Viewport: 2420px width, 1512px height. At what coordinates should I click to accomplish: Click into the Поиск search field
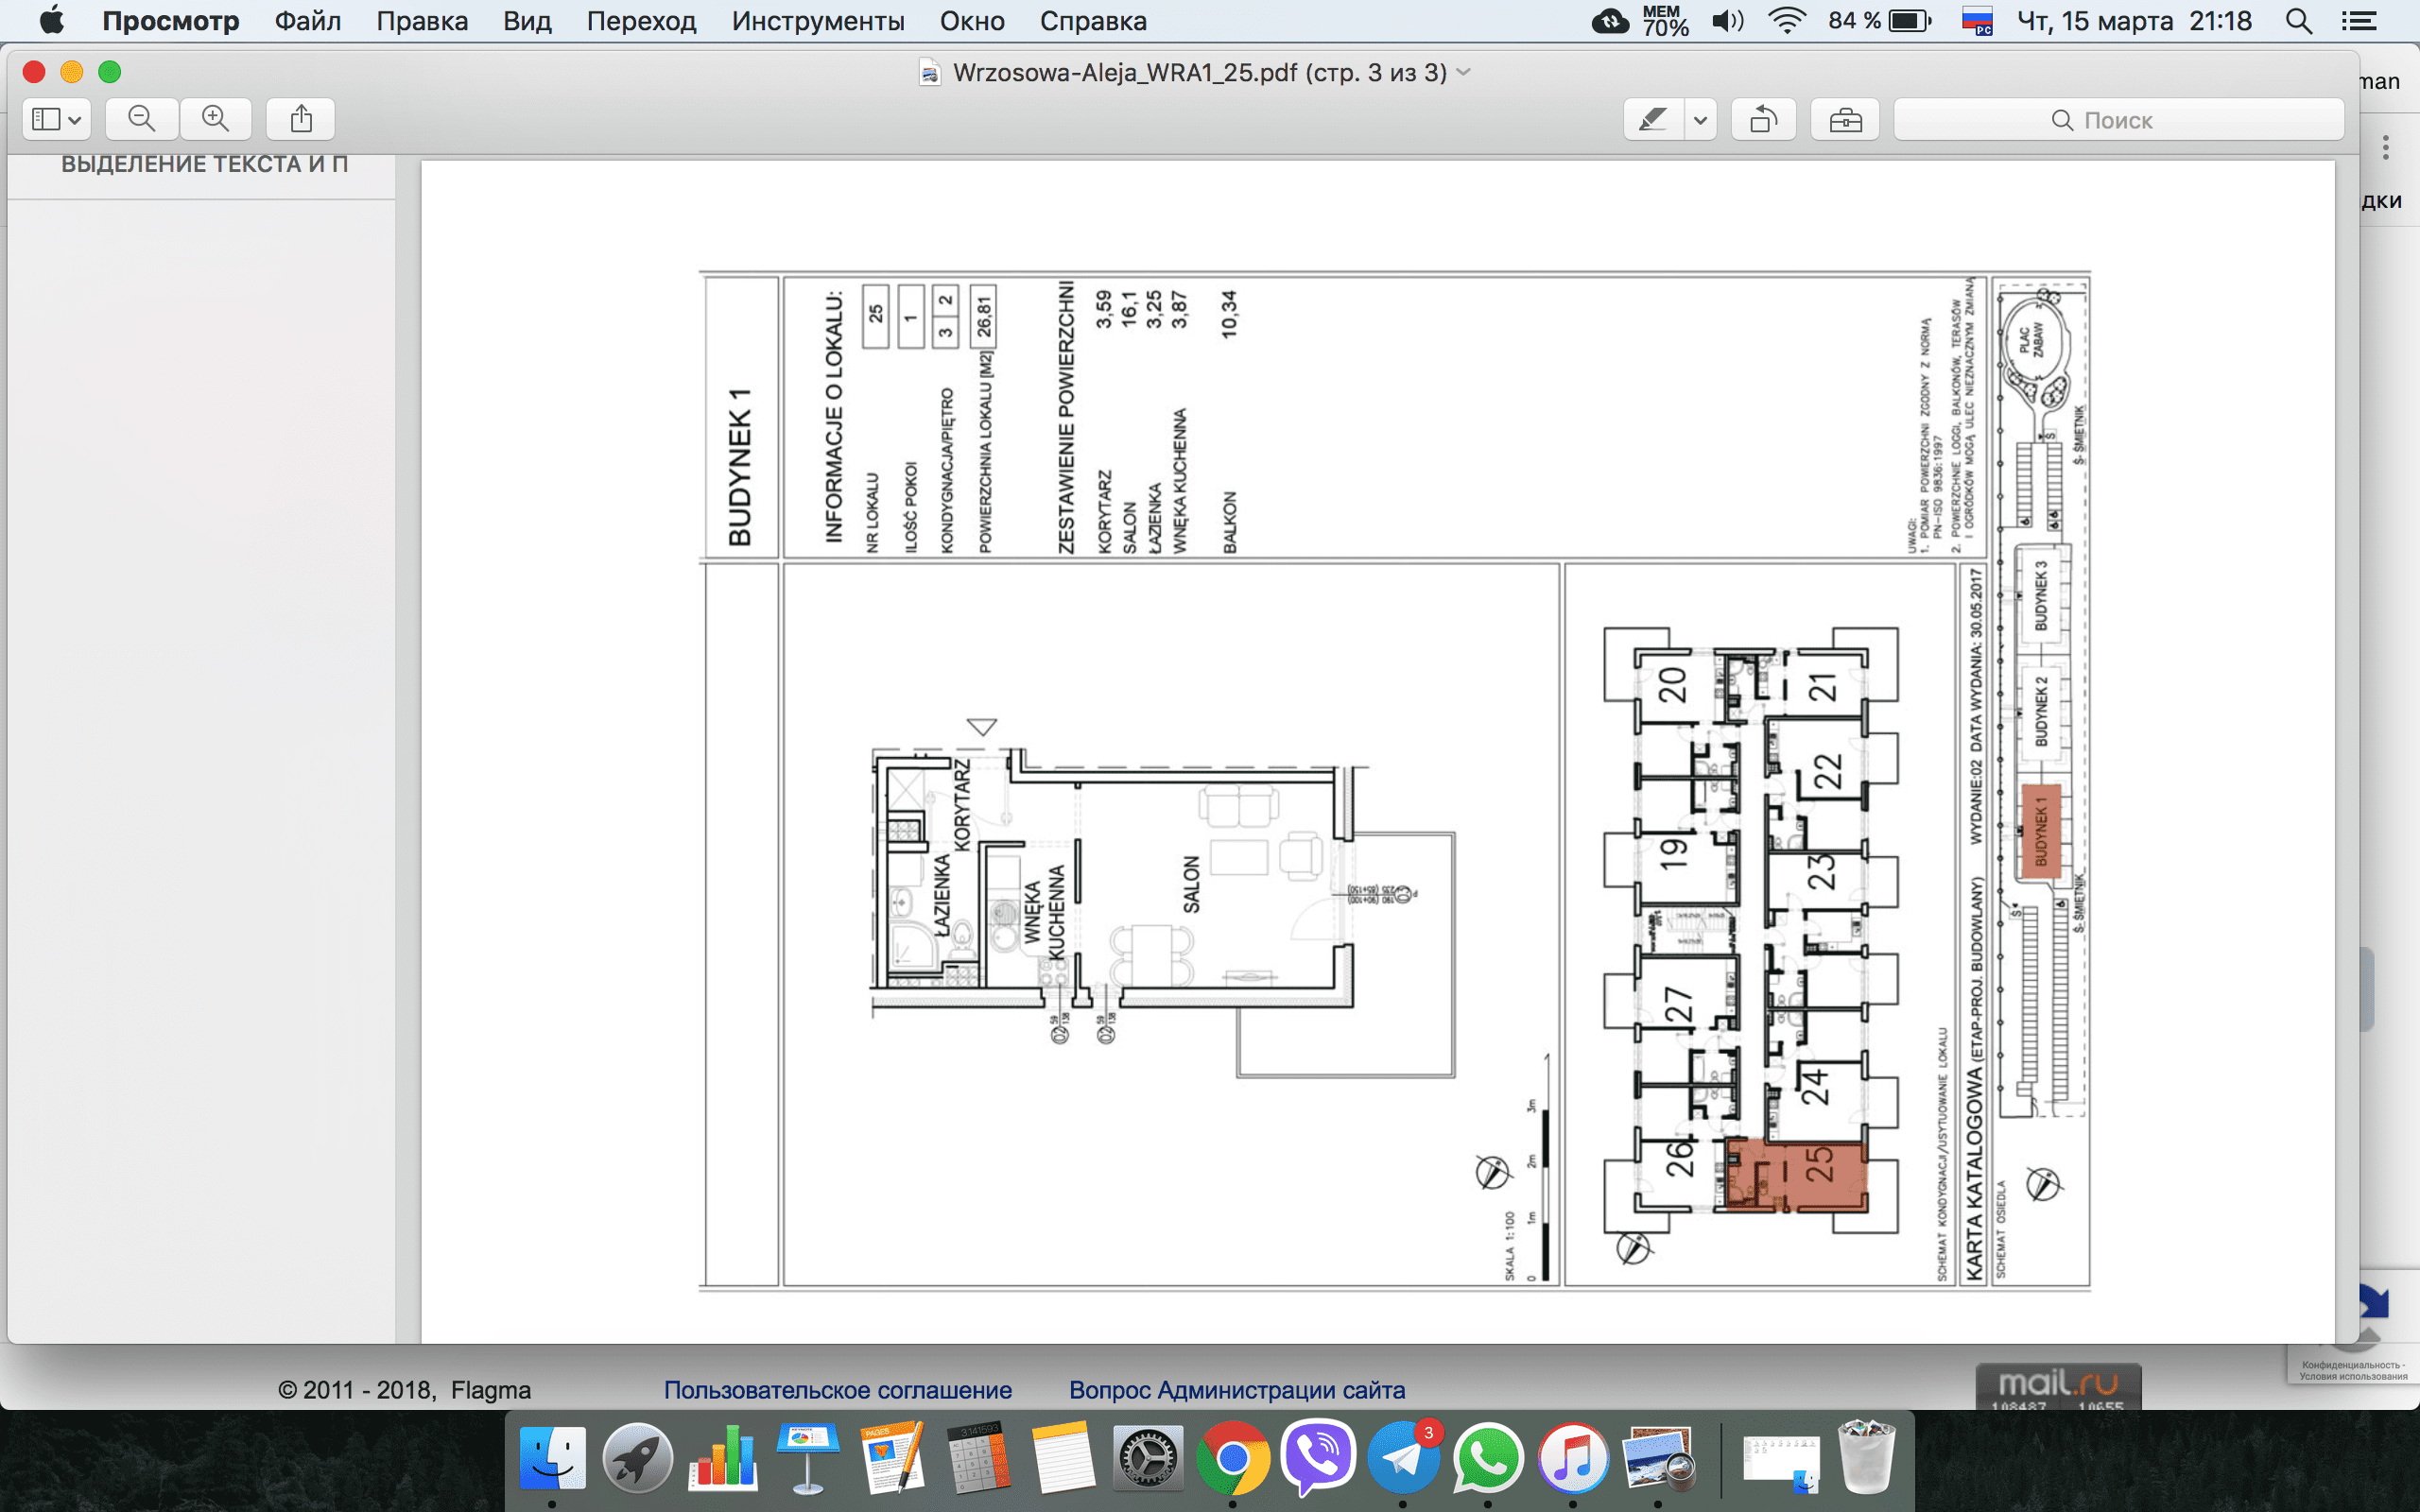pos(2117,120)
